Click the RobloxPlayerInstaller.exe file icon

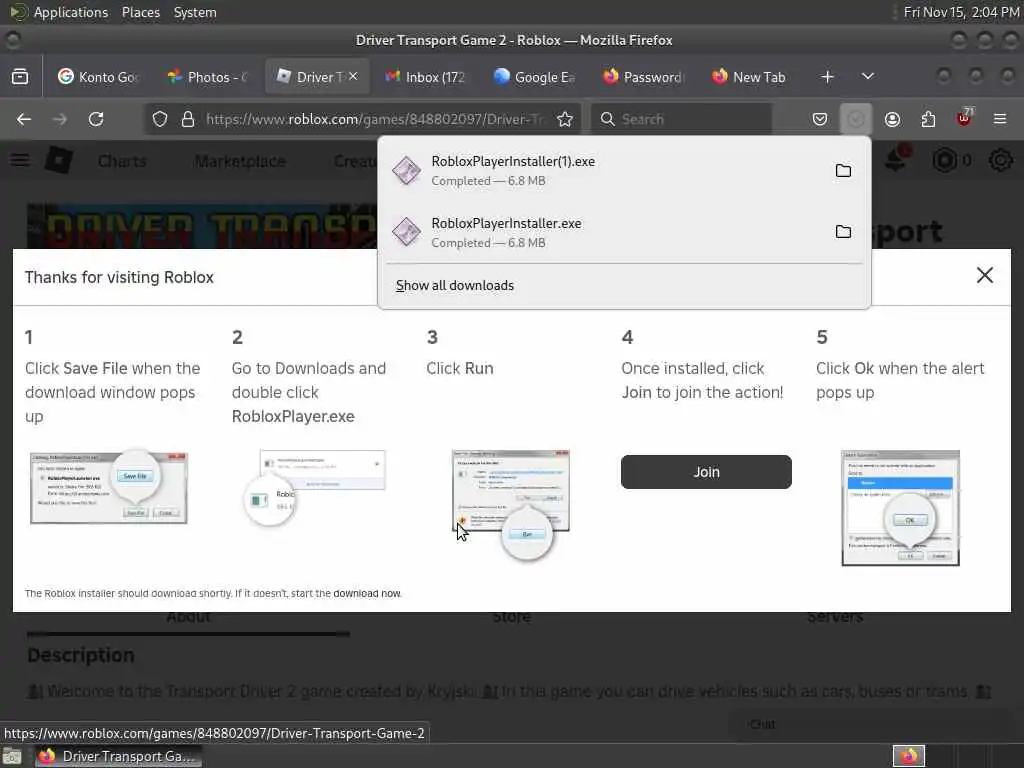(x=406, y=232)
